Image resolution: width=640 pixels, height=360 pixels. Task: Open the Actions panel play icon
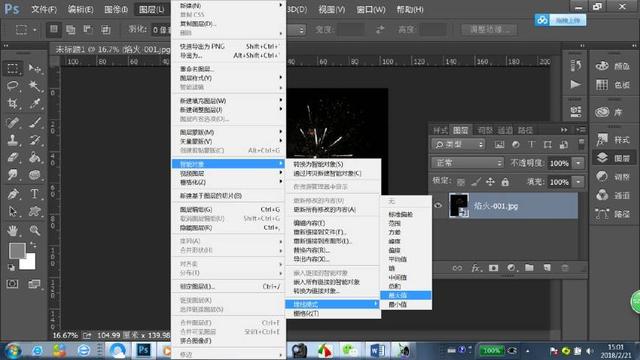pyautogui.click(x=576, y=84)
